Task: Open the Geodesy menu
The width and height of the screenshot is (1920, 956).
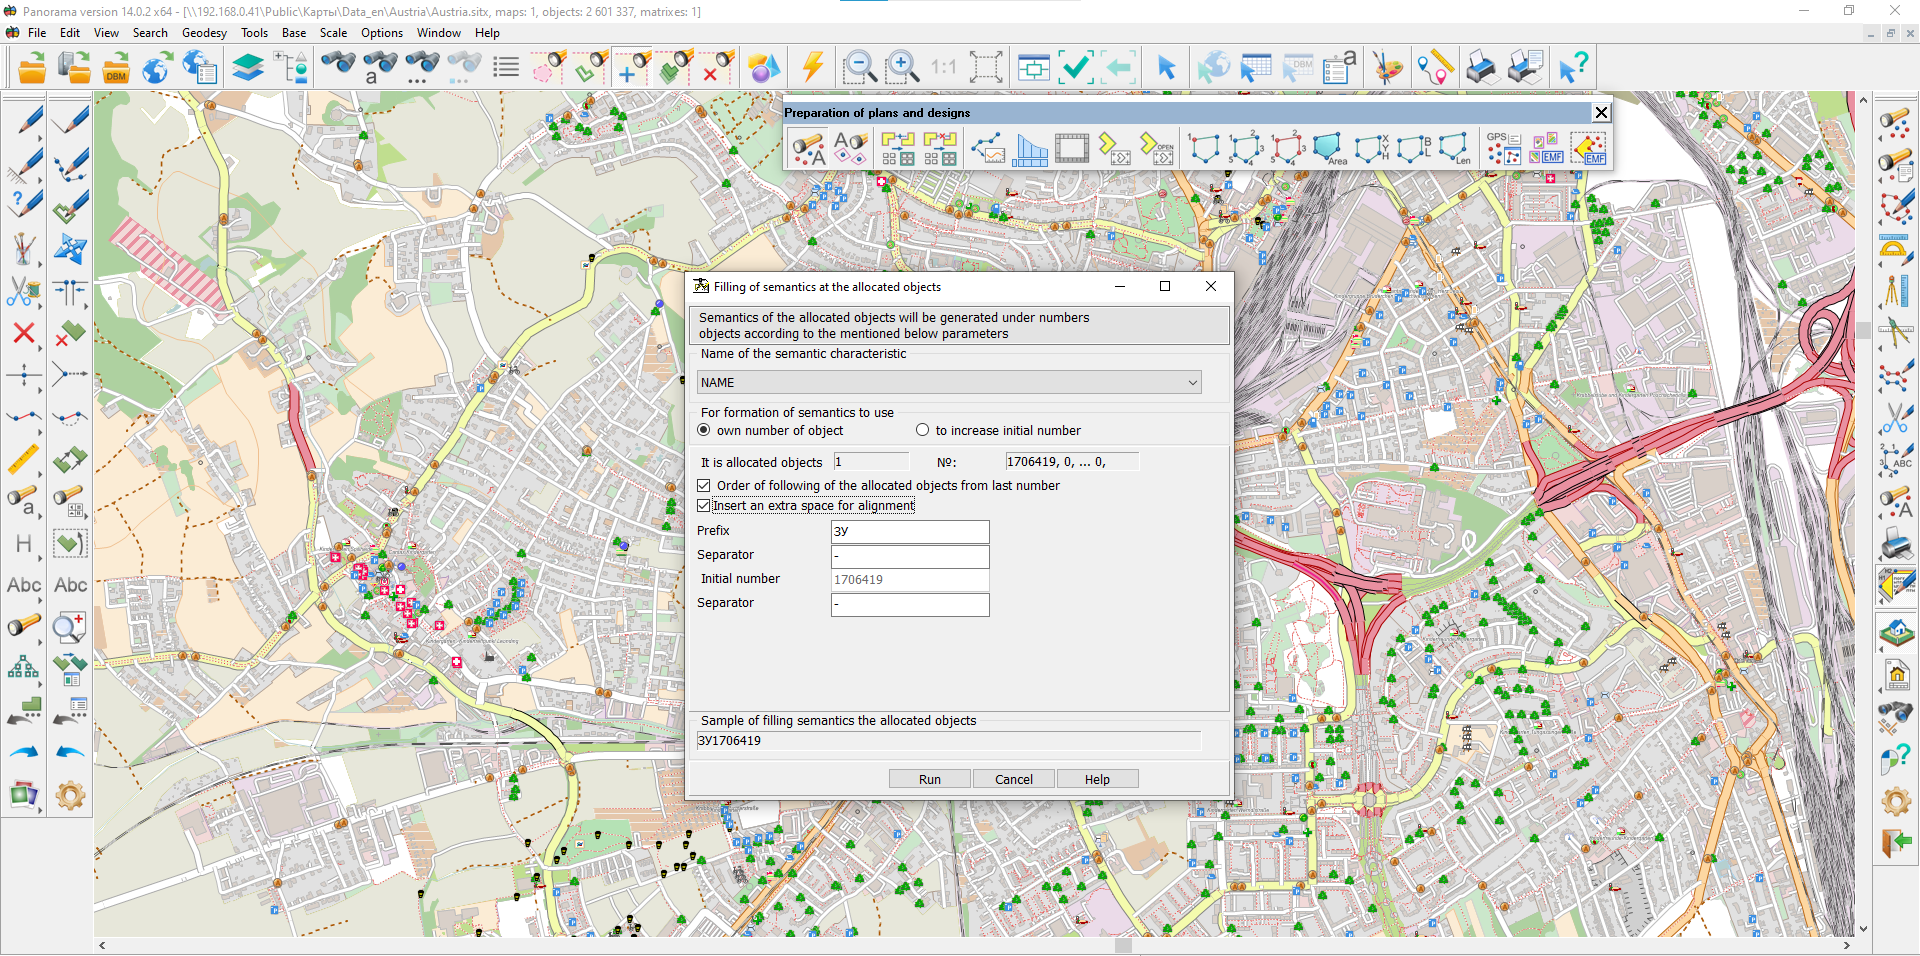Action: (204, 33)
